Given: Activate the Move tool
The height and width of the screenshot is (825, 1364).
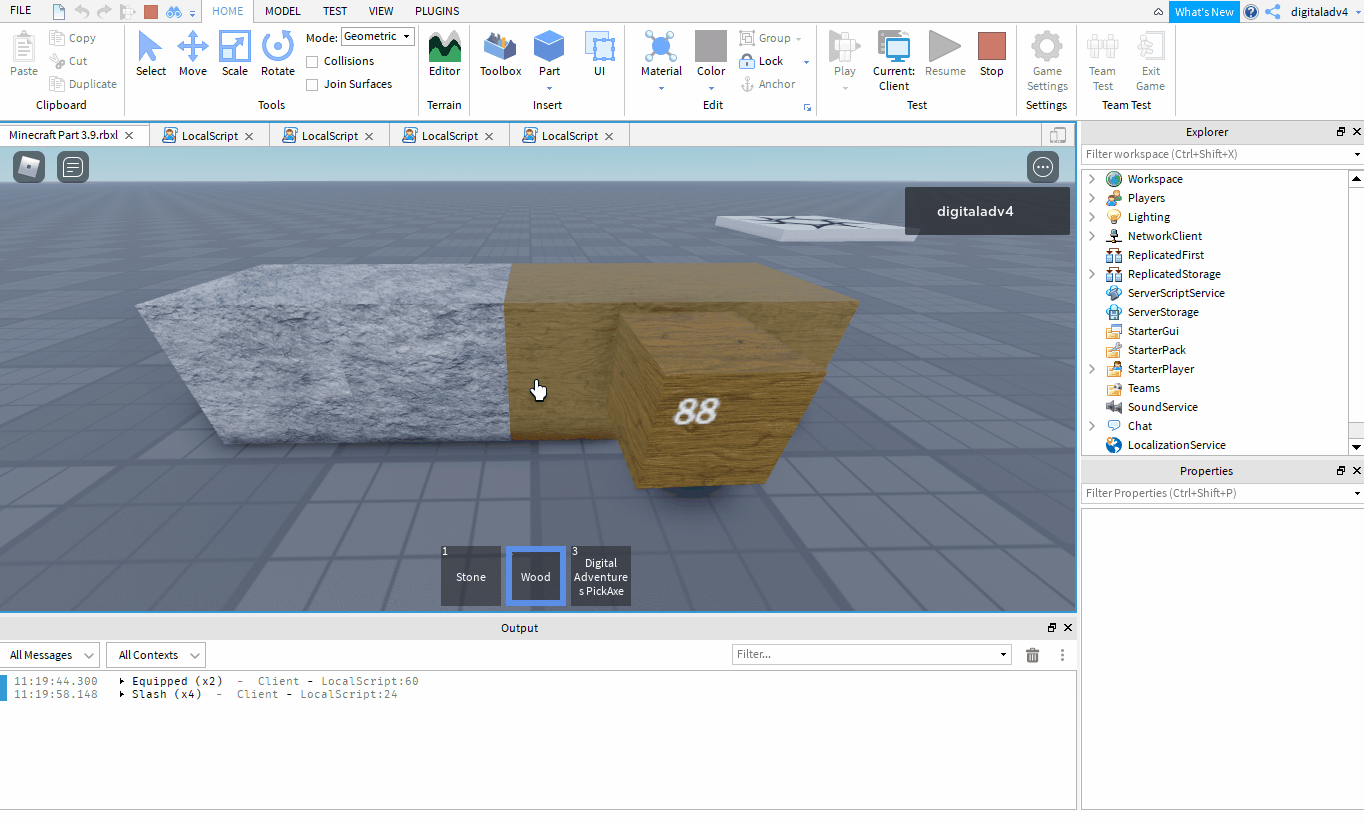Looking at the screenshot, I should tap(193, 54).
